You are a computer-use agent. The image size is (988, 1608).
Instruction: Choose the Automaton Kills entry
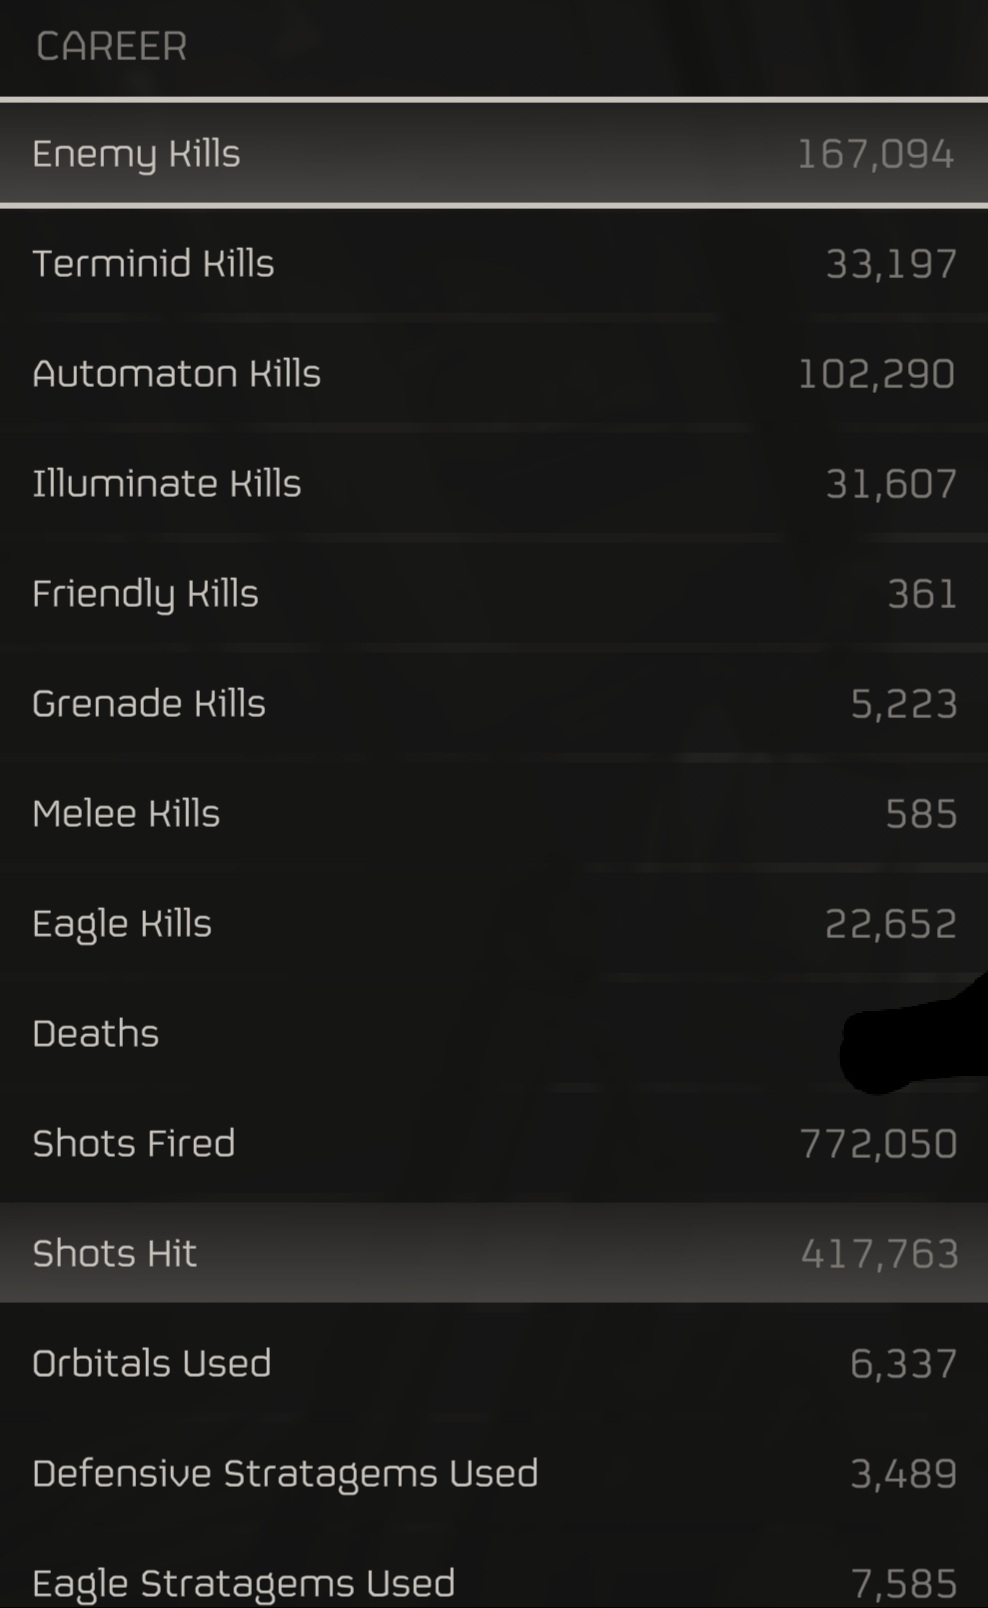click(494, 373)
